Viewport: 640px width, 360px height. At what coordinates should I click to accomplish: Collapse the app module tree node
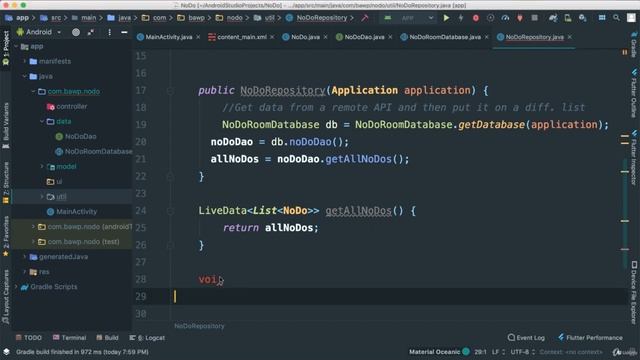click(16, 47)
